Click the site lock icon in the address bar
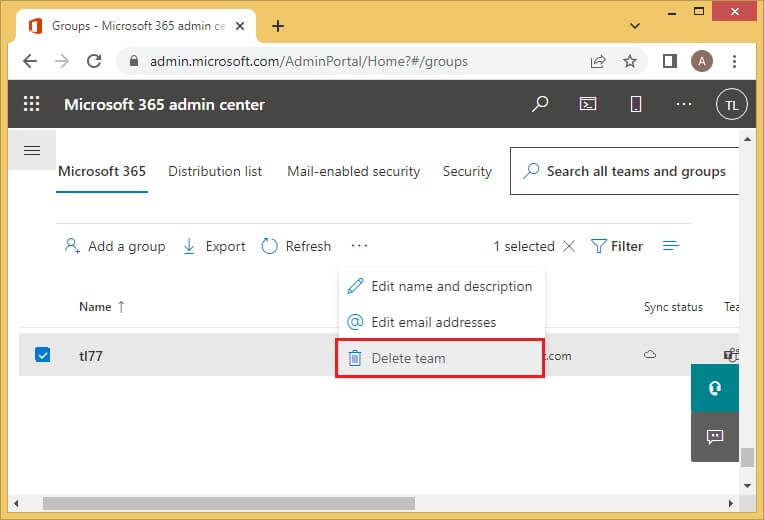Image resolution: width=764 pixels, height=520 pixels. 134,61
